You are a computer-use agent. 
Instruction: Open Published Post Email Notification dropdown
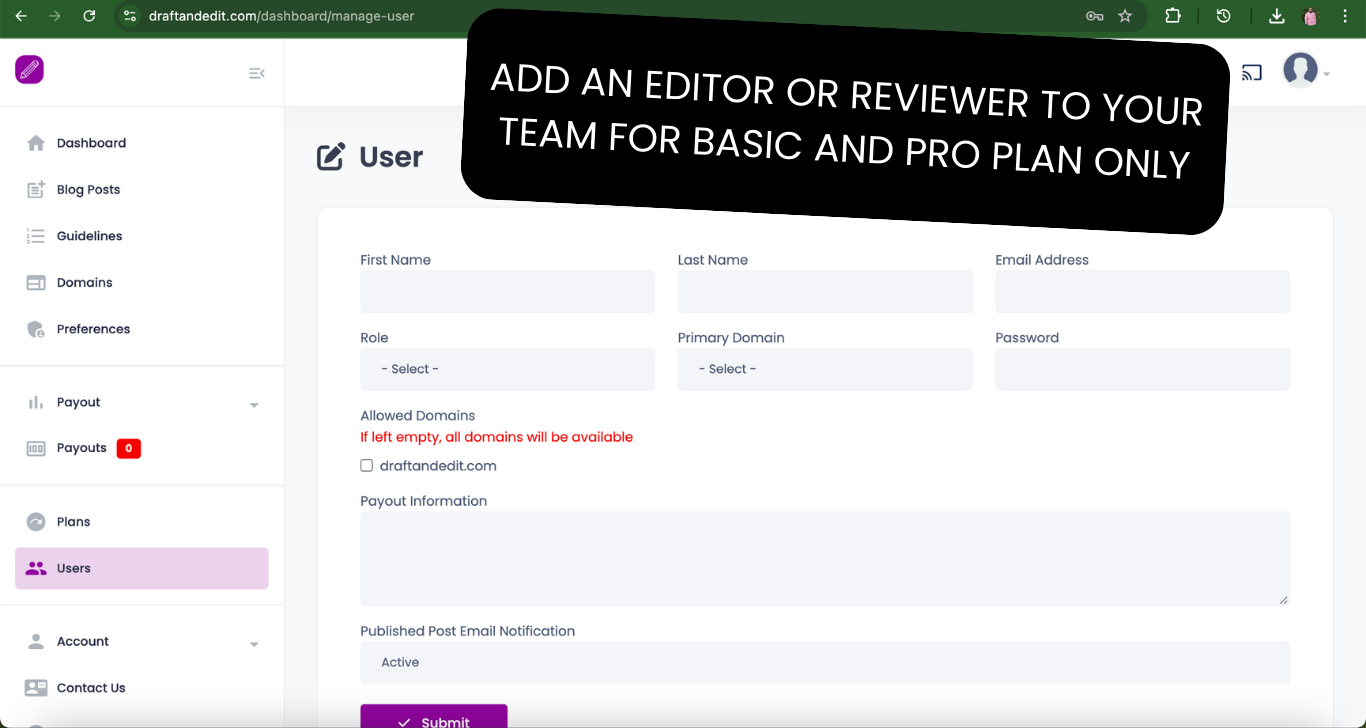(825, 662)
